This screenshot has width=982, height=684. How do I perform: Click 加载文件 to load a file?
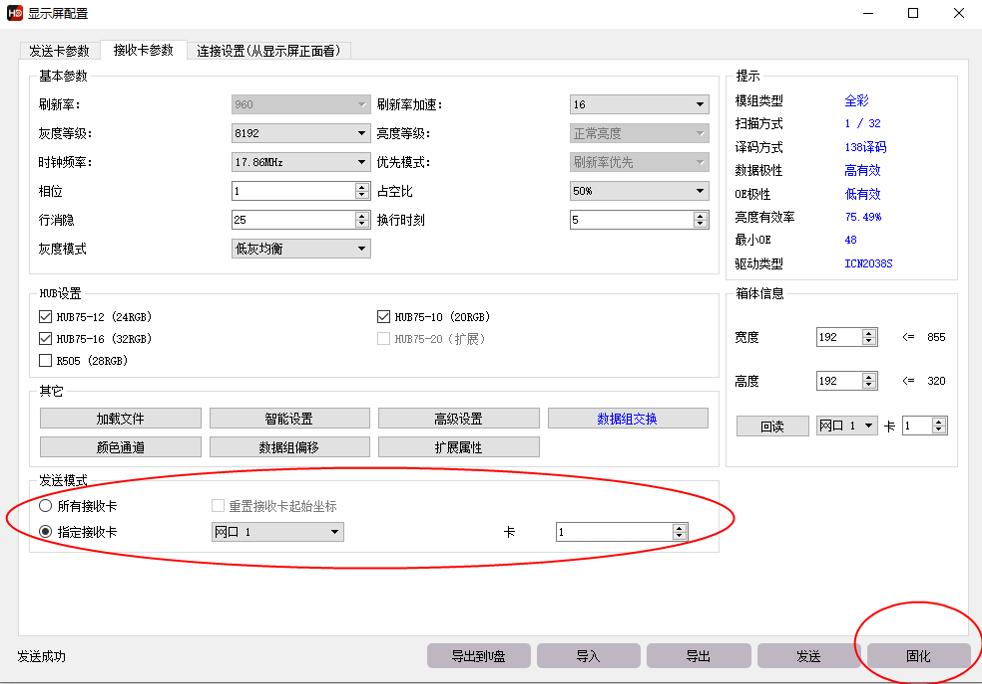click(x=121, y=418)
